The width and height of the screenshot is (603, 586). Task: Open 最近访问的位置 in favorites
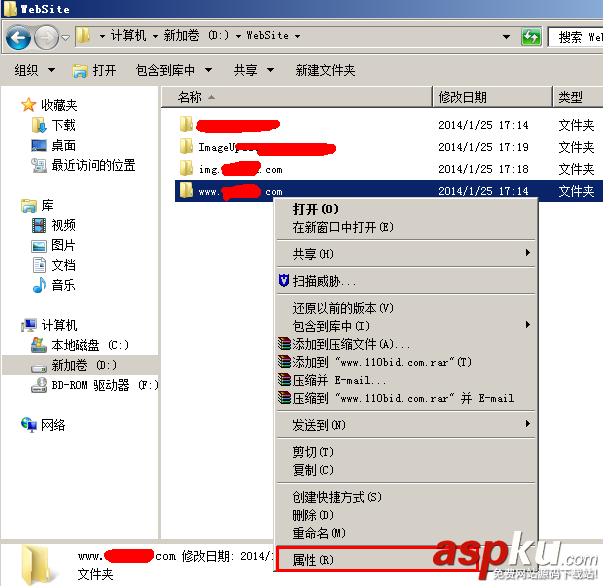pyautogui.click(x=83, y=165)
